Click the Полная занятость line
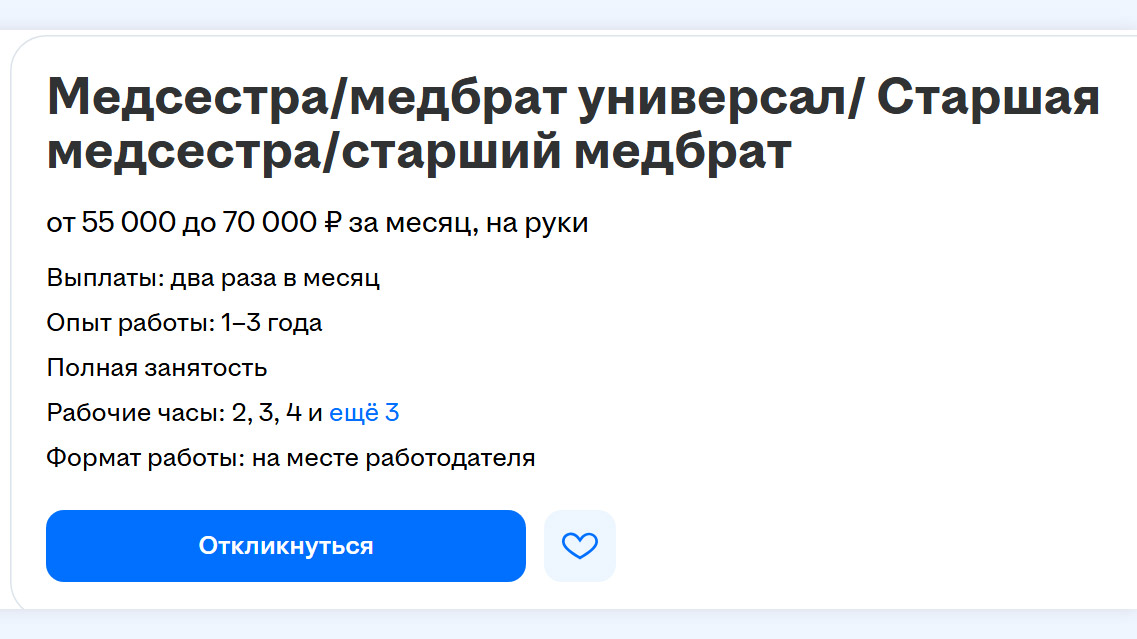 (157, 368)
